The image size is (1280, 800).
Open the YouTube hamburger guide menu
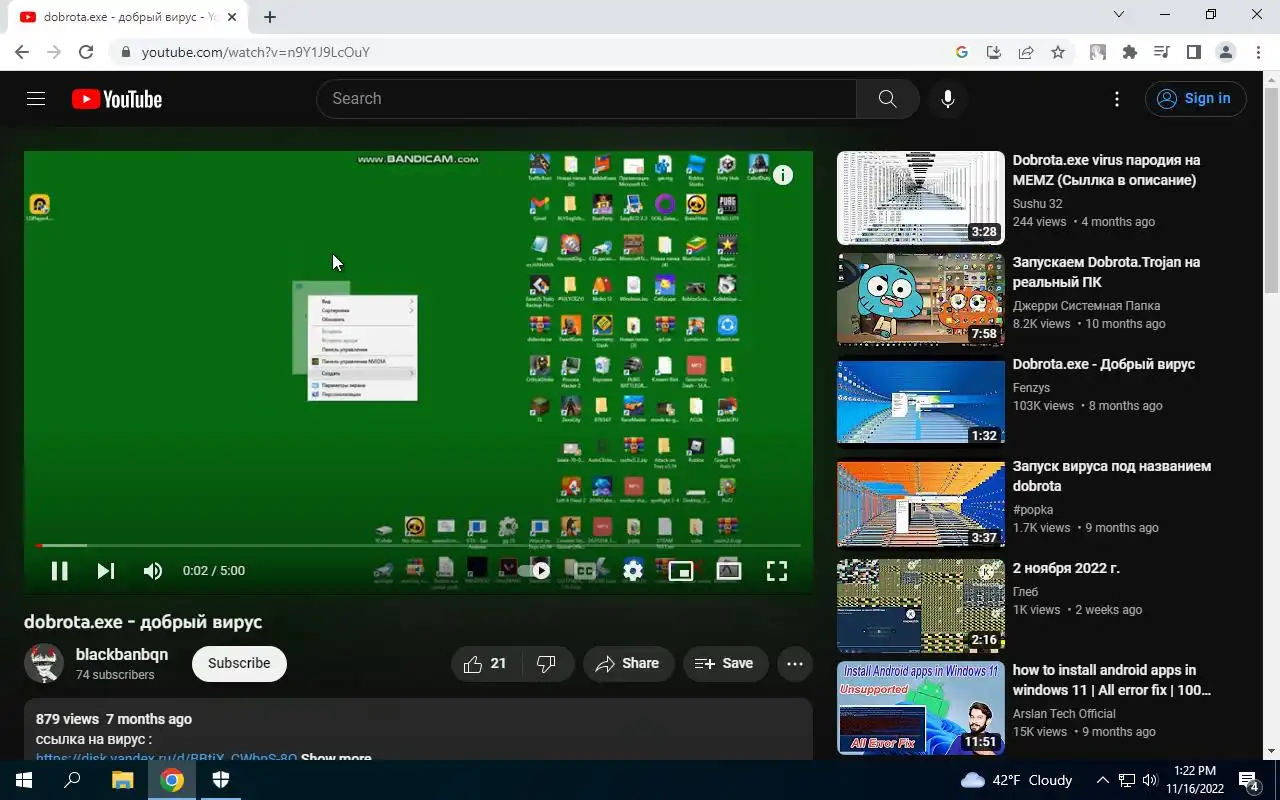pyautogui.click(x=36, y=99)
